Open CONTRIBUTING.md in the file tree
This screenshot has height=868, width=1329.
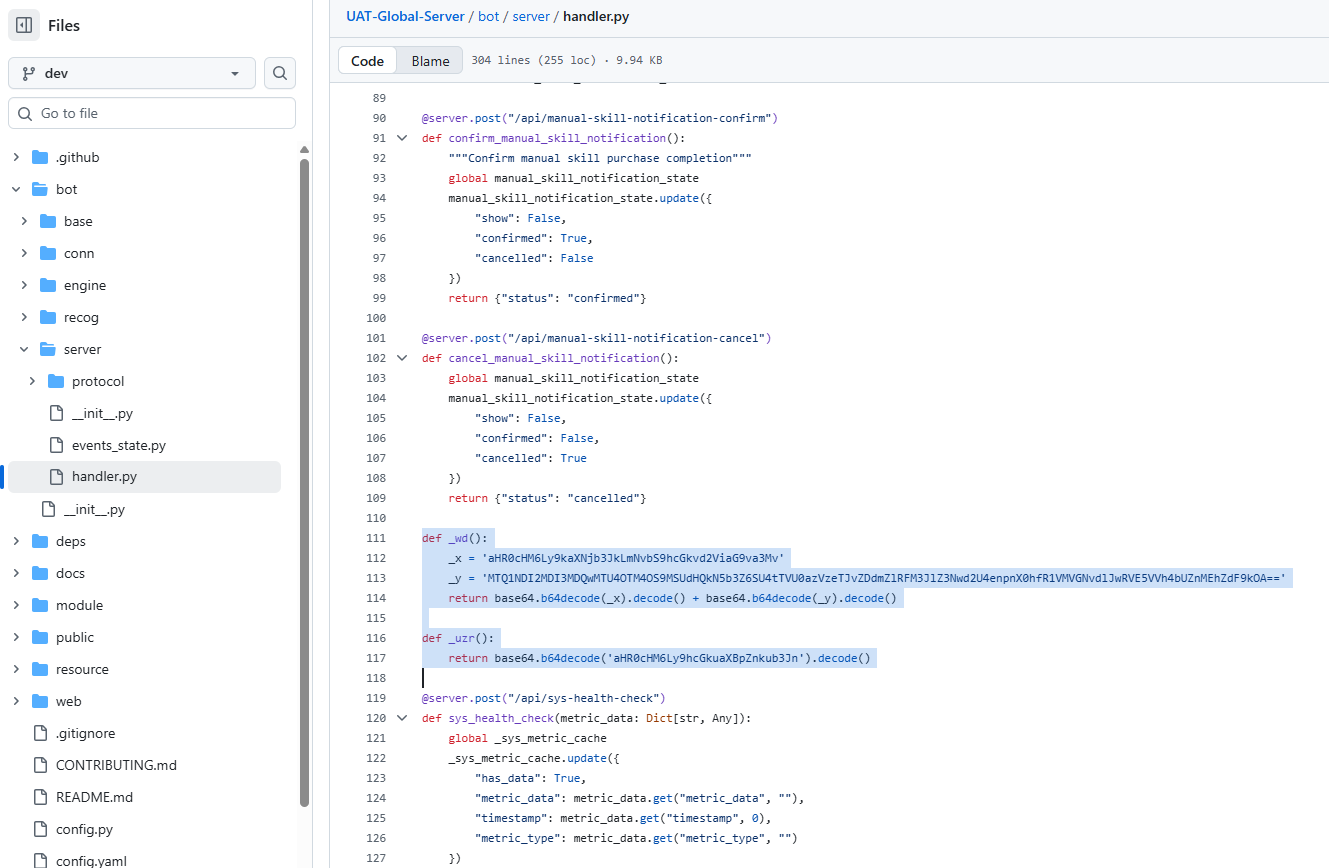pyautogui.click(x=116, y=765)
